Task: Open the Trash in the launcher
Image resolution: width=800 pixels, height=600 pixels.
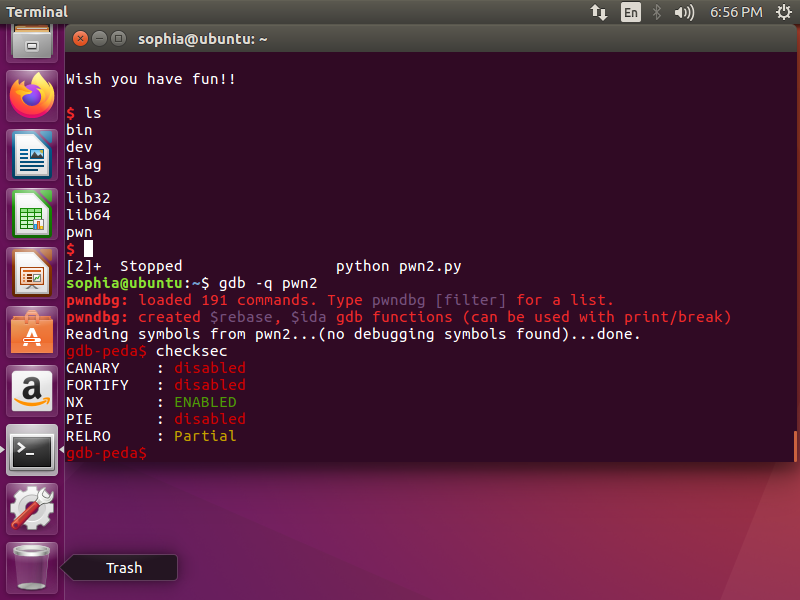Action: point(32,567)
